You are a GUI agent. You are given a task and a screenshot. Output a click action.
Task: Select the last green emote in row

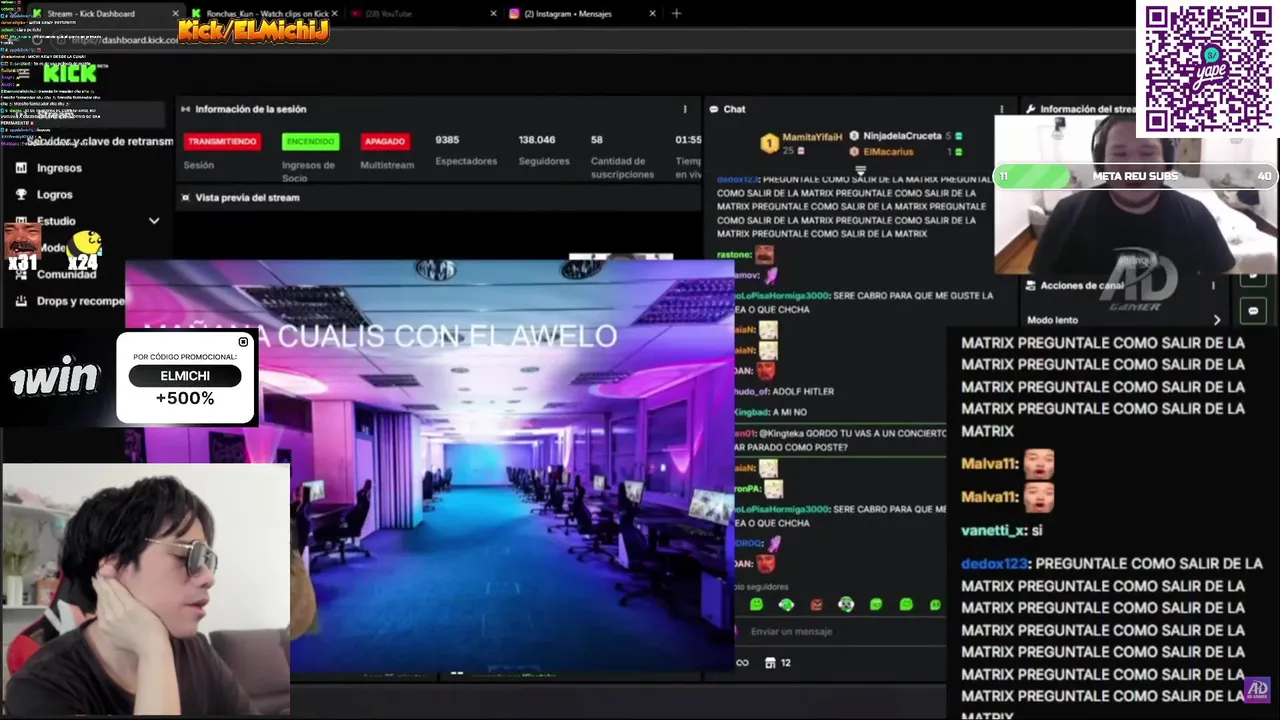[x=935, y=604]
